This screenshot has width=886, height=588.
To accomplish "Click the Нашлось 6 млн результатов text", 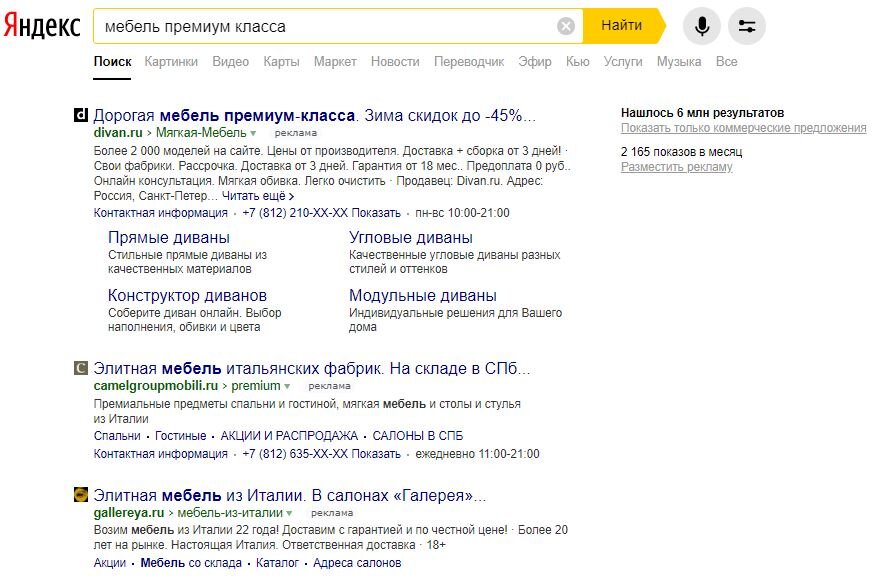I will point(702,113).
